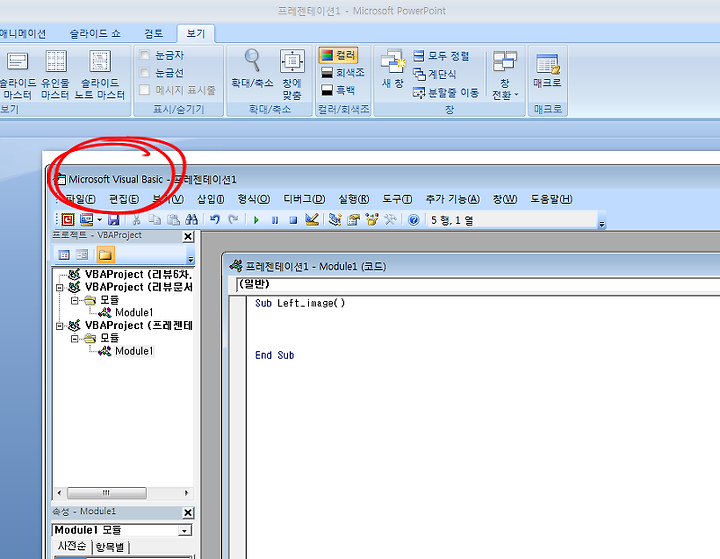Toggle Folders icon in project panel
The image size is (720, 559).
(105, 254)
